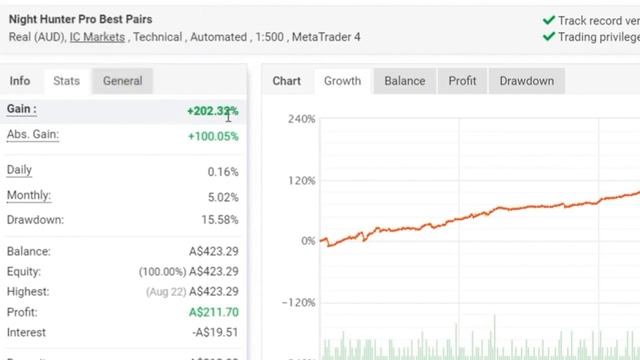Click the MetaTrader 4 platform text
Screen dimensions: 640x360
point(326,37)
